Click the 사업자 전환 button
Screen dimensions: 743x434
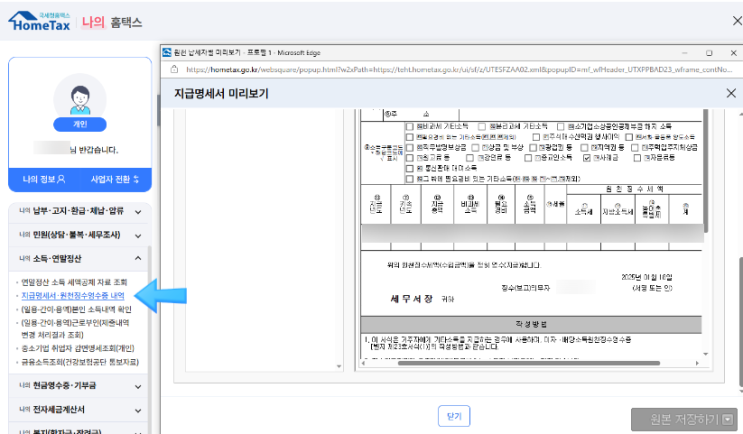point(115,180)
